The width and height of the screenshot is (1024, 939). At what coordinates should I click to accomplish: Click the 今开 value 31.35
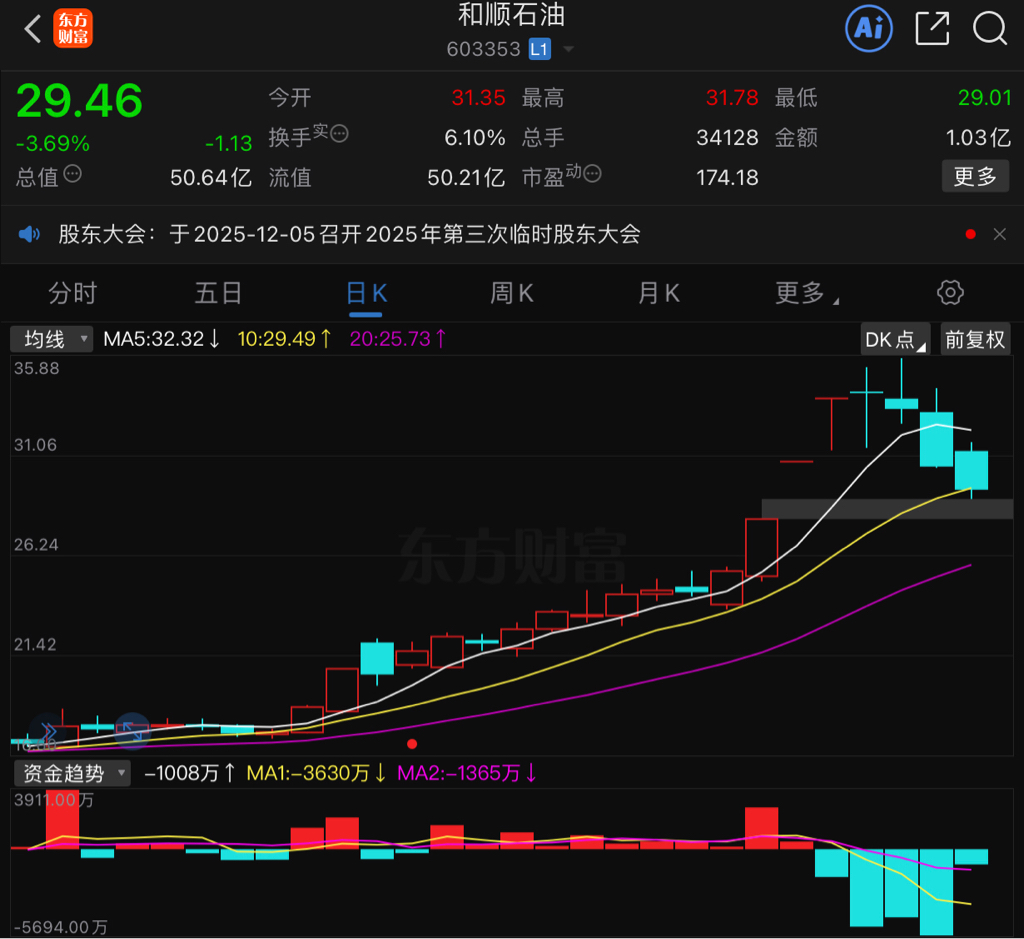479,98
